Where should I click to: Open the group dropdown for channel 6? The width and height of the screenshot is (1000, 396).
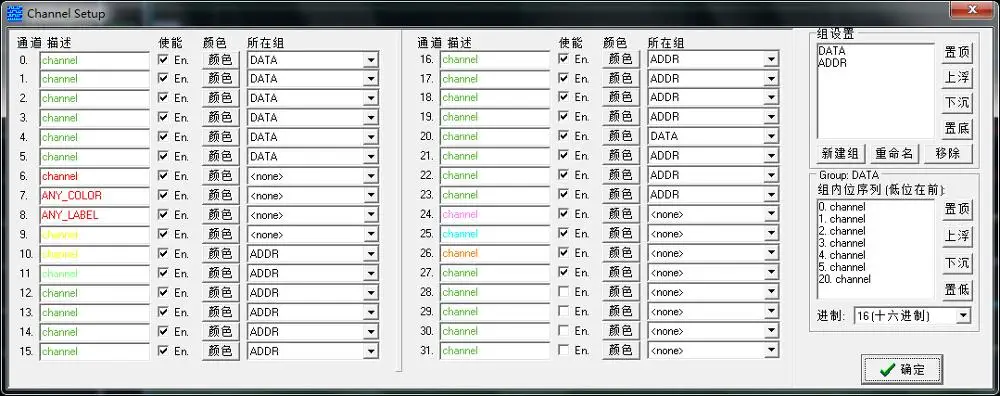point(371,177)
